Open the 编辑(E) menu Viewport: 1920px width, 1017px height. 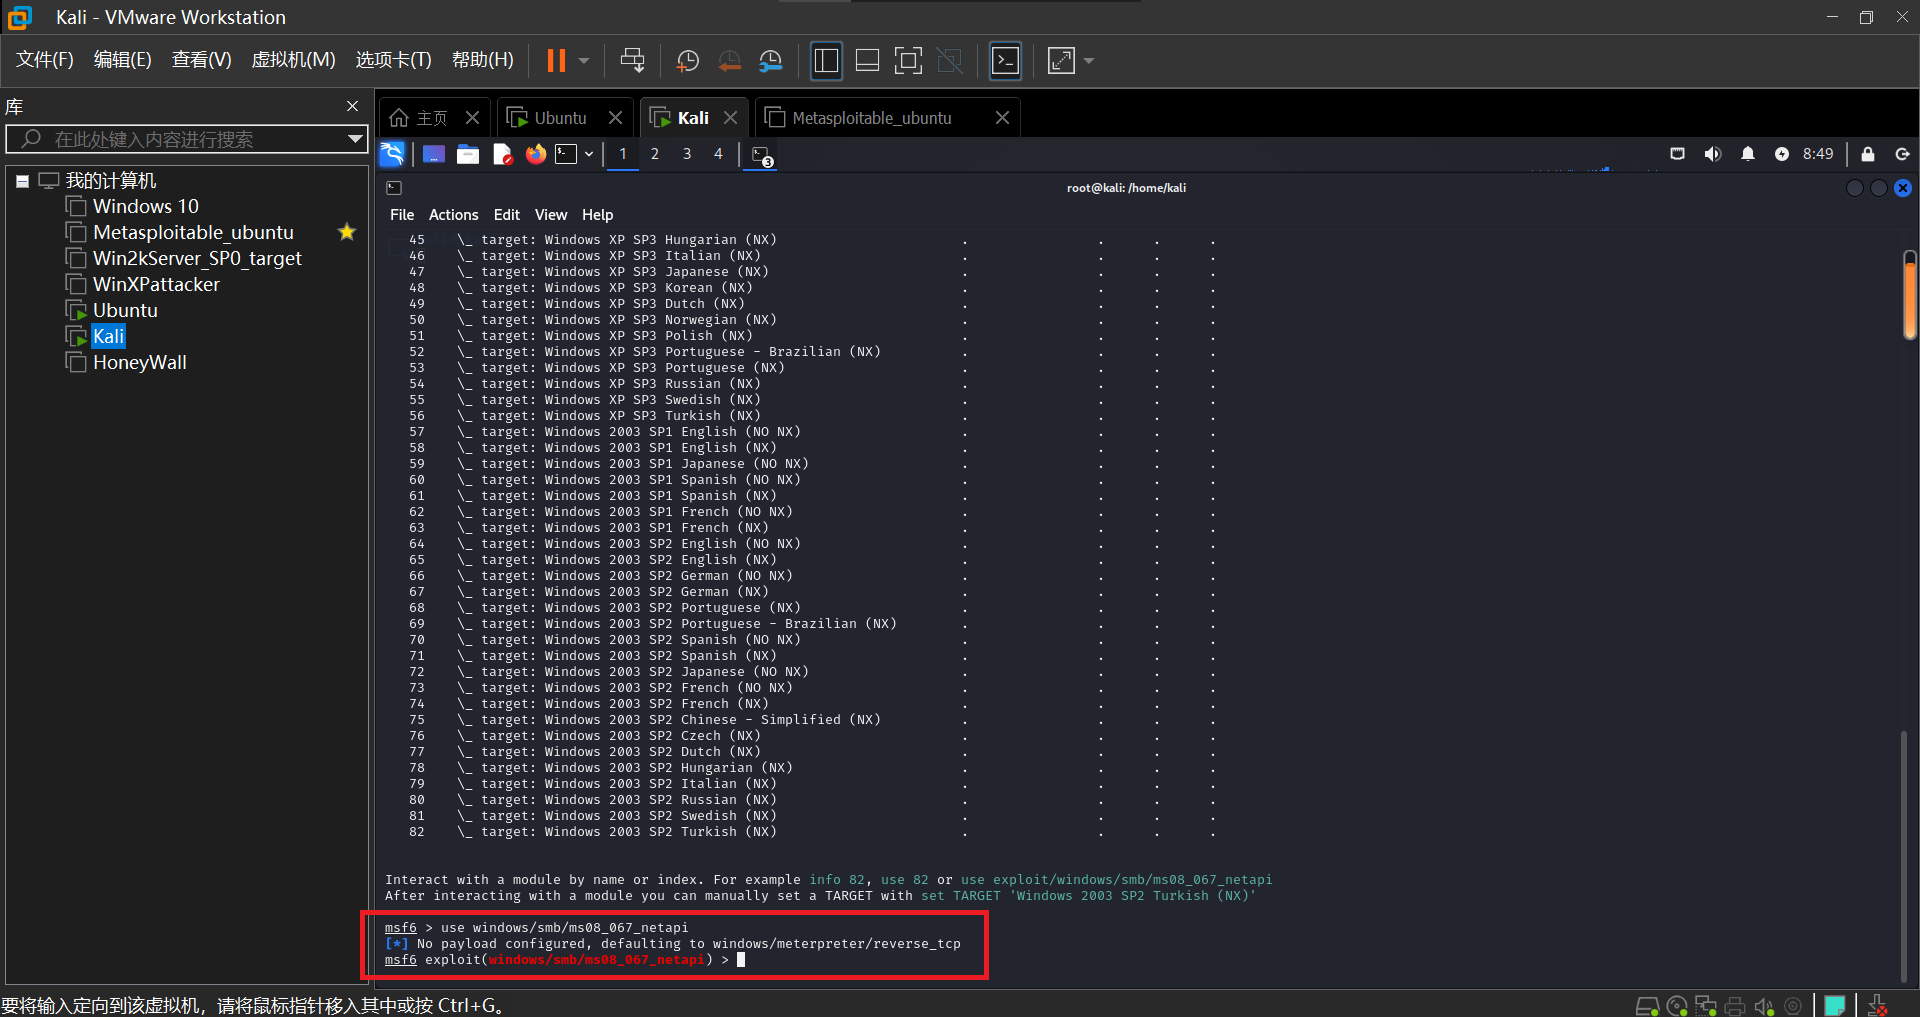[123, 60]
